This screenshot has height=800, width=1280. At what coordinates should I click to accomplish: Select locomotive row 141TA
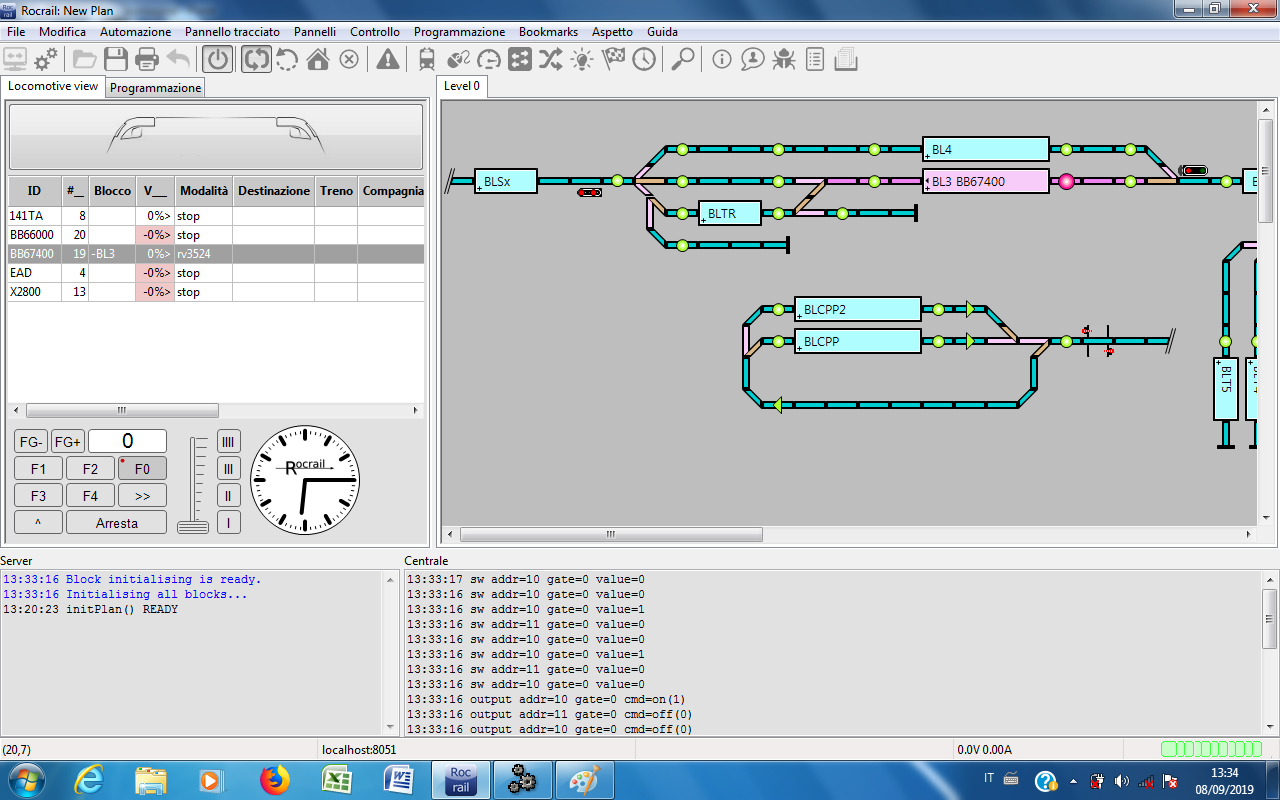(x=216, y=215)
